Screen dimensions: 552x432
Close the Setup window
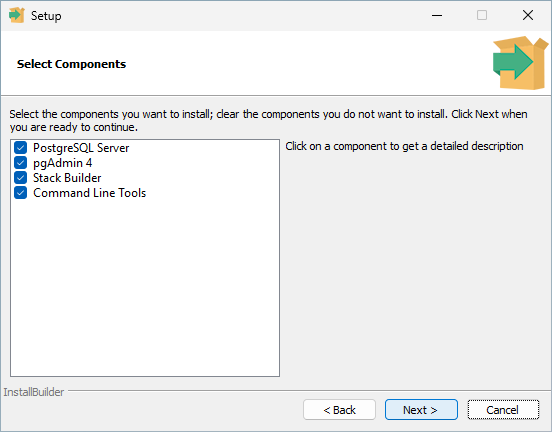click(x=528, y=15)
